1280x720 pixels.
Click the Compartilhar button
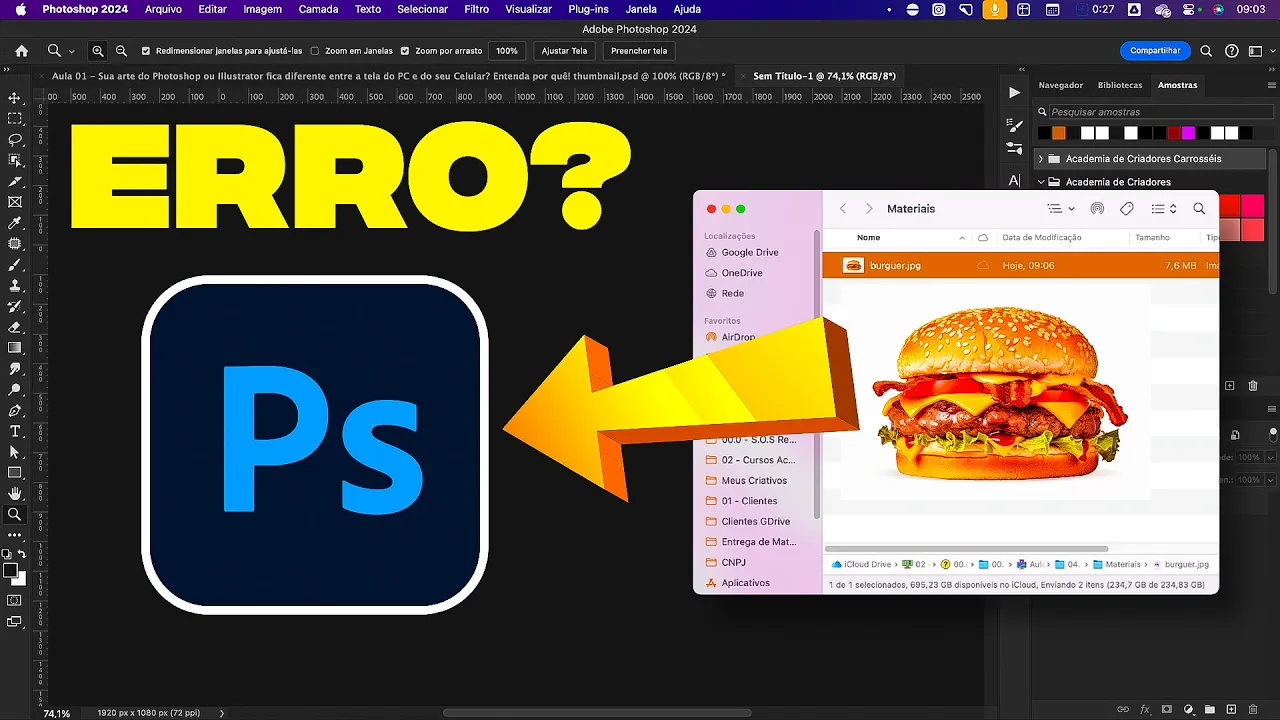(x=1155, y=51)
